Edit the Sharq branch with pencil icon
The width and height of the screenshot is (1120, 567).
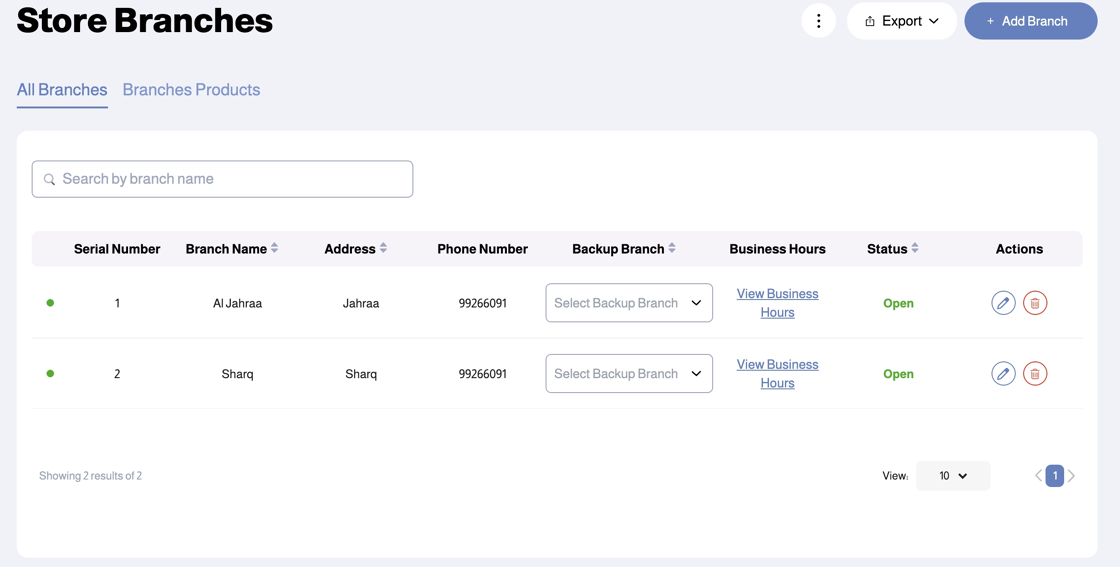[1003, 373]
